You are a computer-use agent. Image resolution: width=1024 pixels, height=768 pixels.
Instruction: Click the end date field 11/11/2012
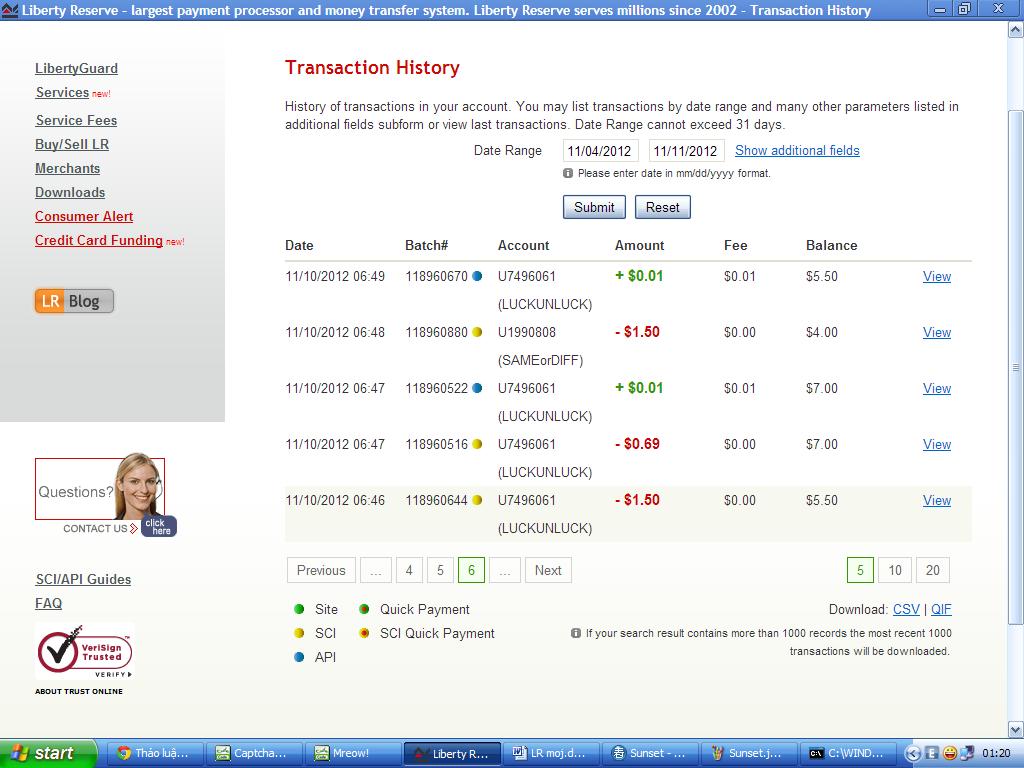(686, 151)
